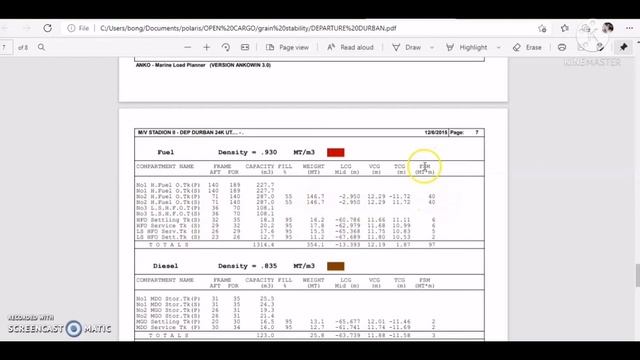640x360 pixels.
Task: Click the Fuel total capacity value 1314.4
Action: click(263, 244)
